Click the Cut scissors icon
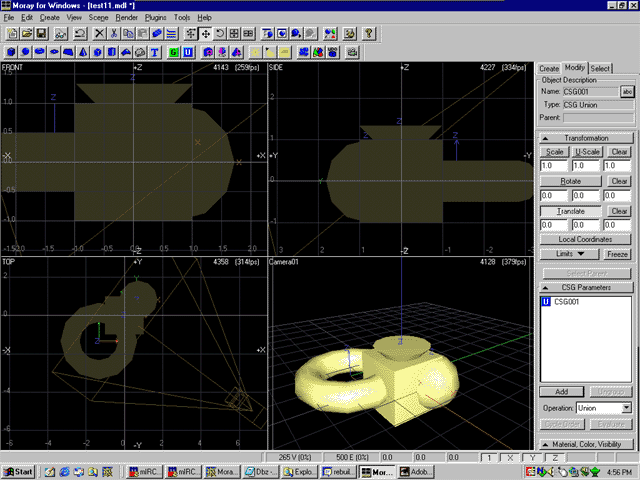 pyautogui.click(x=114, y=33)
